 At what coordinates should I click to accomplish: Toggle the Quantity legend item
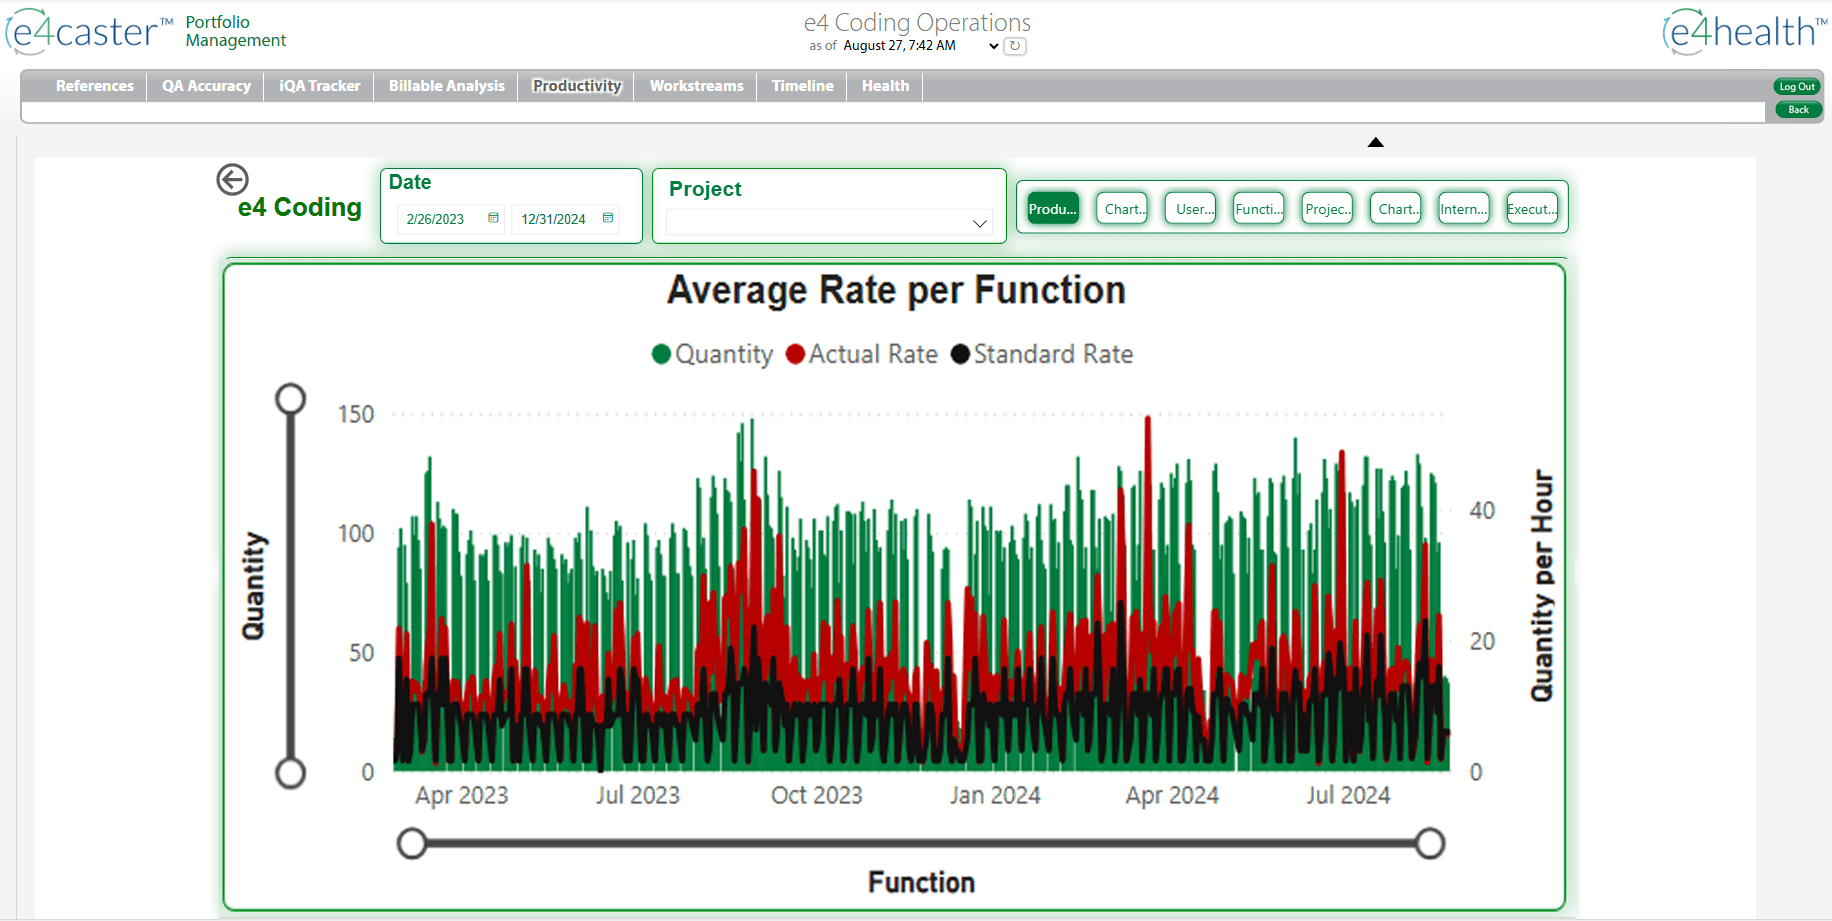click(x=712, y=354)
